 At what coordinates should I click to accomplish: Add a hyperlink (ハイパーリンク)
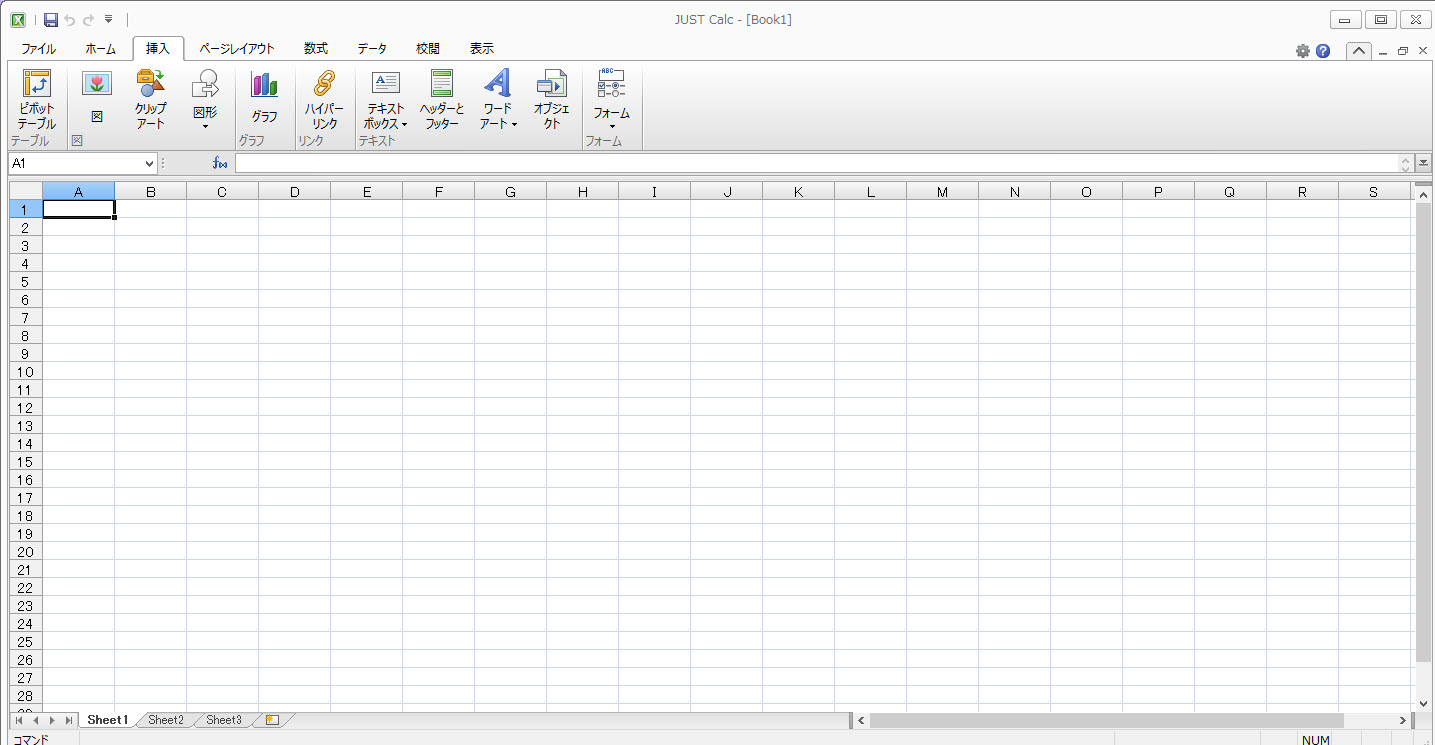(324, 100)
